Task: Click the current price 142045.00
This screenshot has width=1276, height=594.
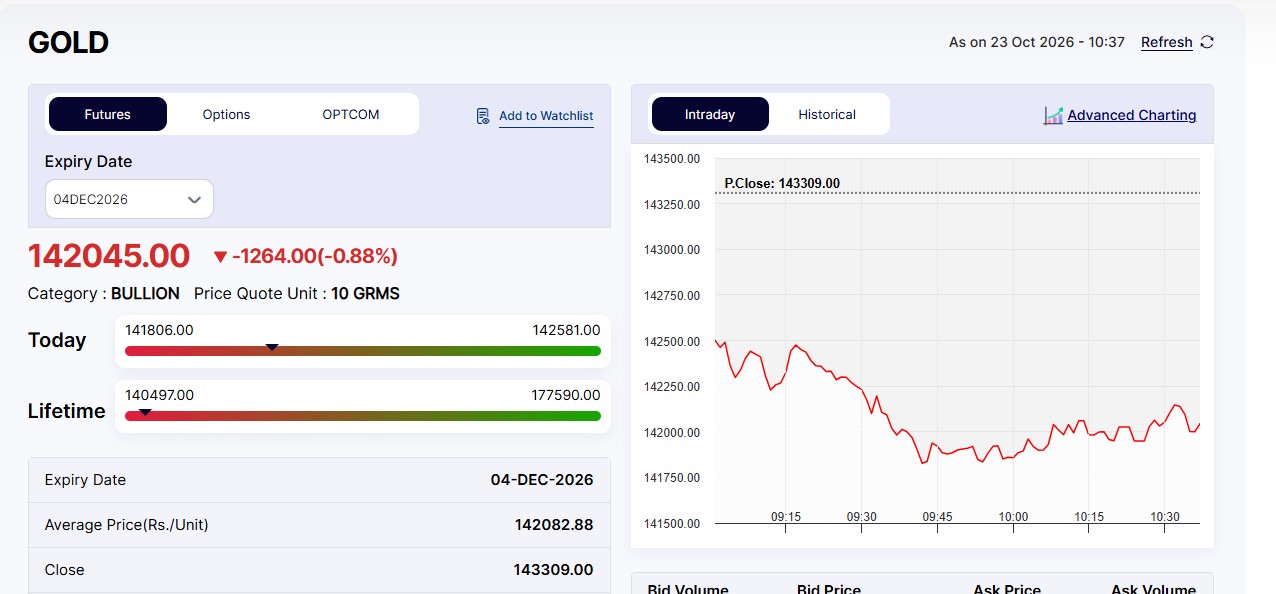Action: point(109,256)
